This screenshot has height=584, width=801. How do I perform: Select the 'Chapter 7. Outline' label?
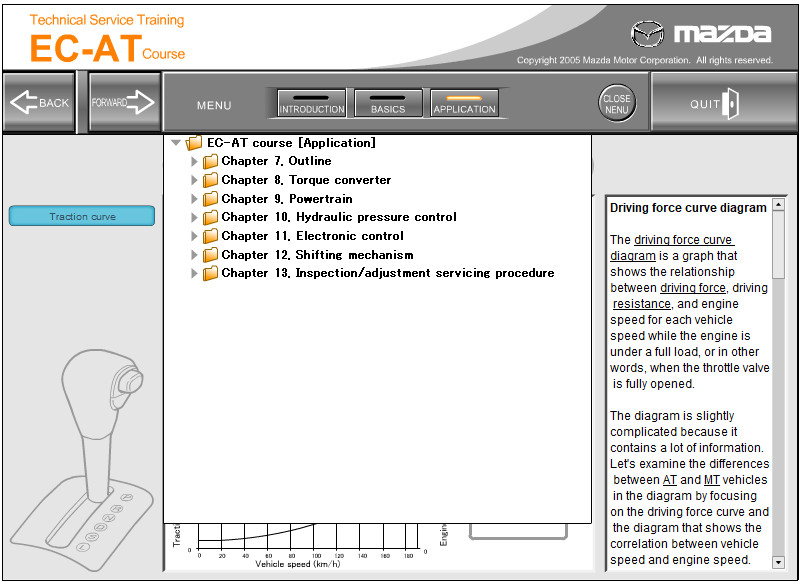tap(276, 161)
